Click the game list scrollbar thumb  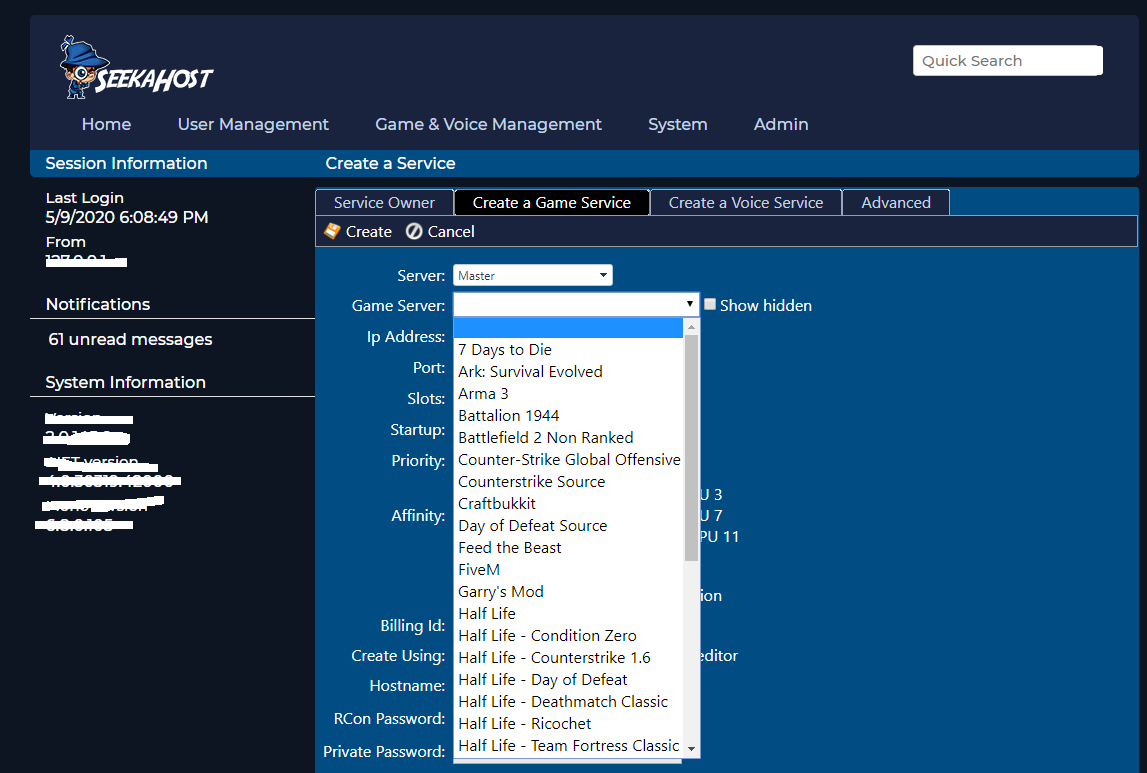691,449
